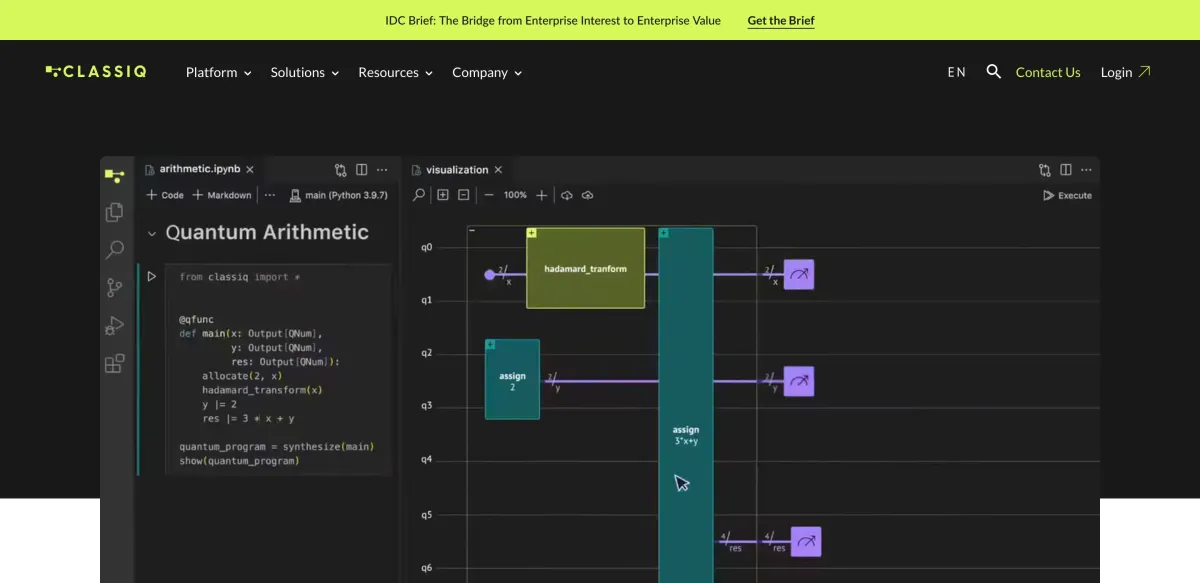Viewport: 1200px width, 583px height.
Task: Collapse all blocks in the visualization toolbar
Action: (x=464, y=195)
